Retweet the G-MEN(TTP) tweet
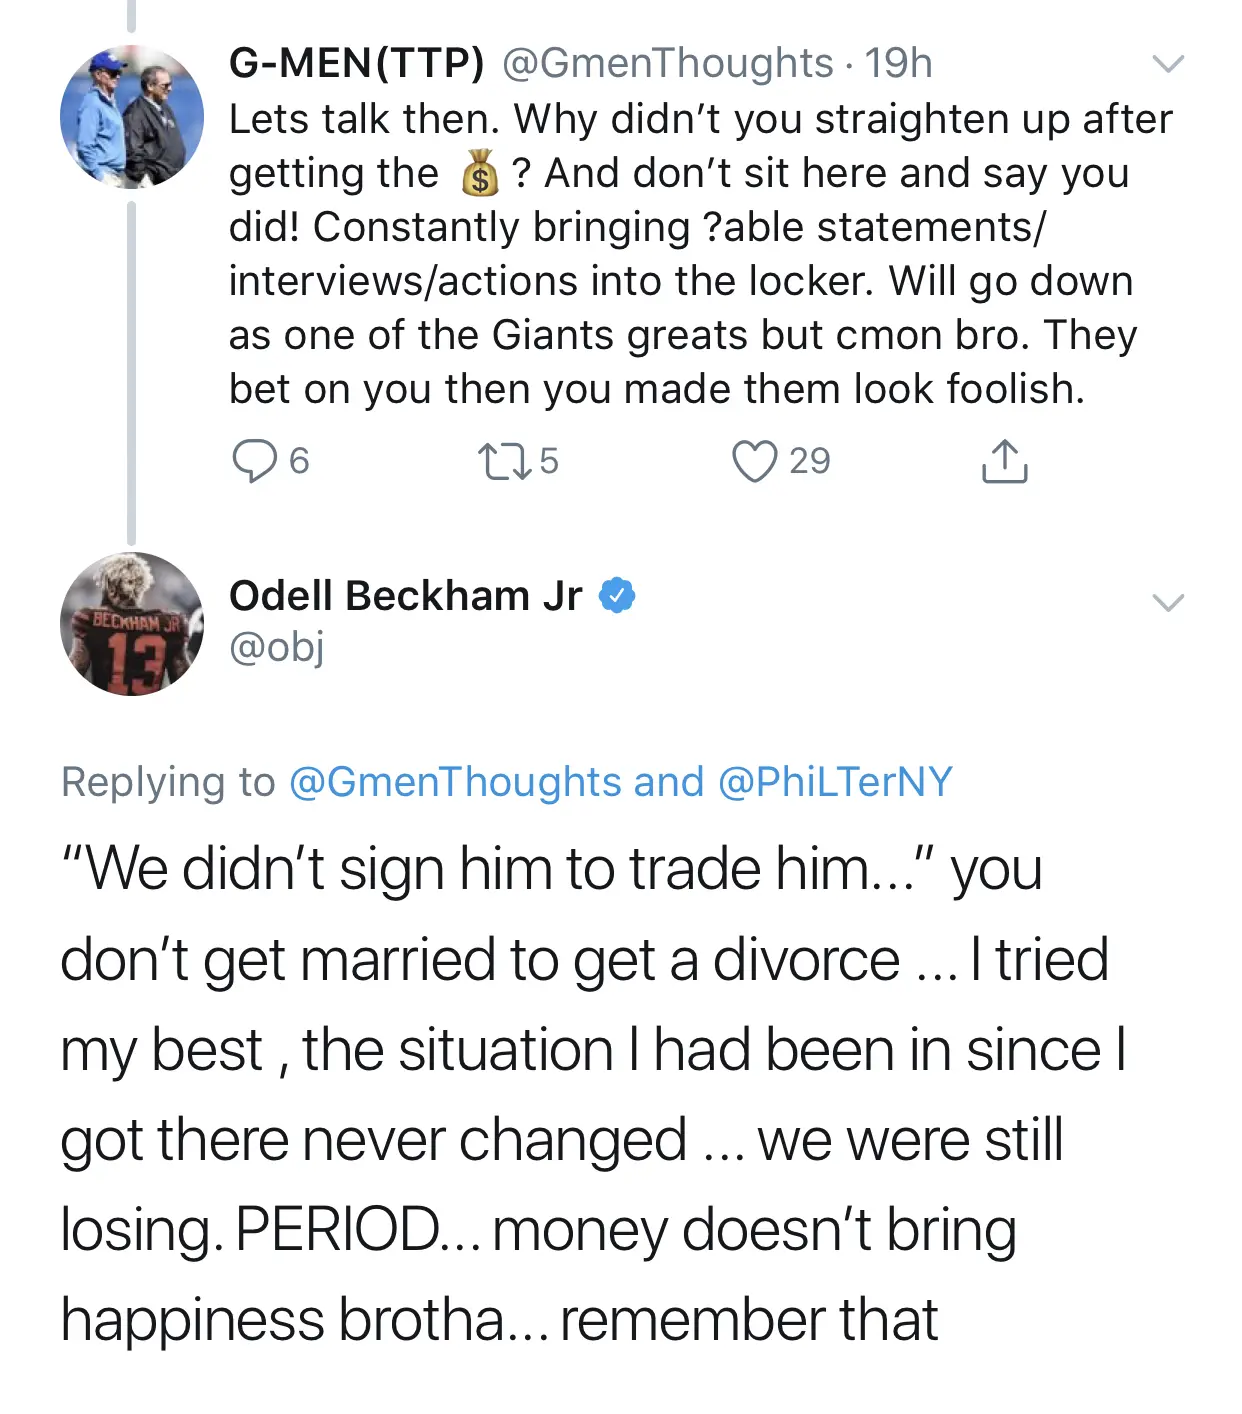This screenshot has width=1242, height=1414. click(x=503, y=461)
